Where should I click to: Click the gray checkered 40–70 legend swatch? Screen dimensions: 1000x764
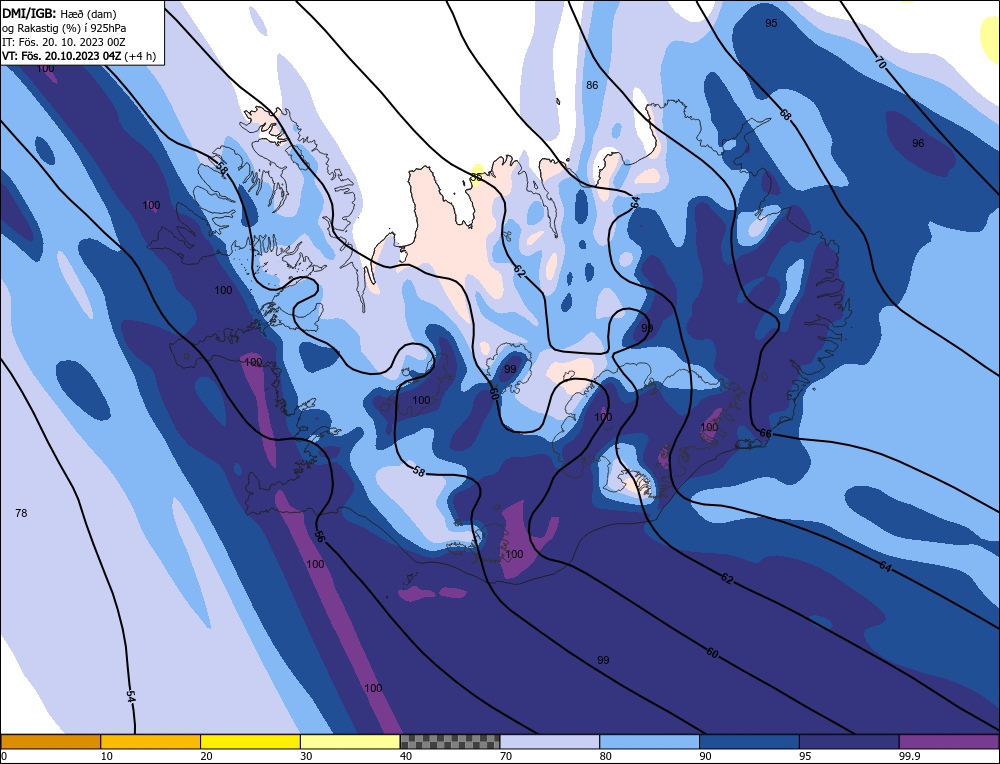[x=450, y=742]
